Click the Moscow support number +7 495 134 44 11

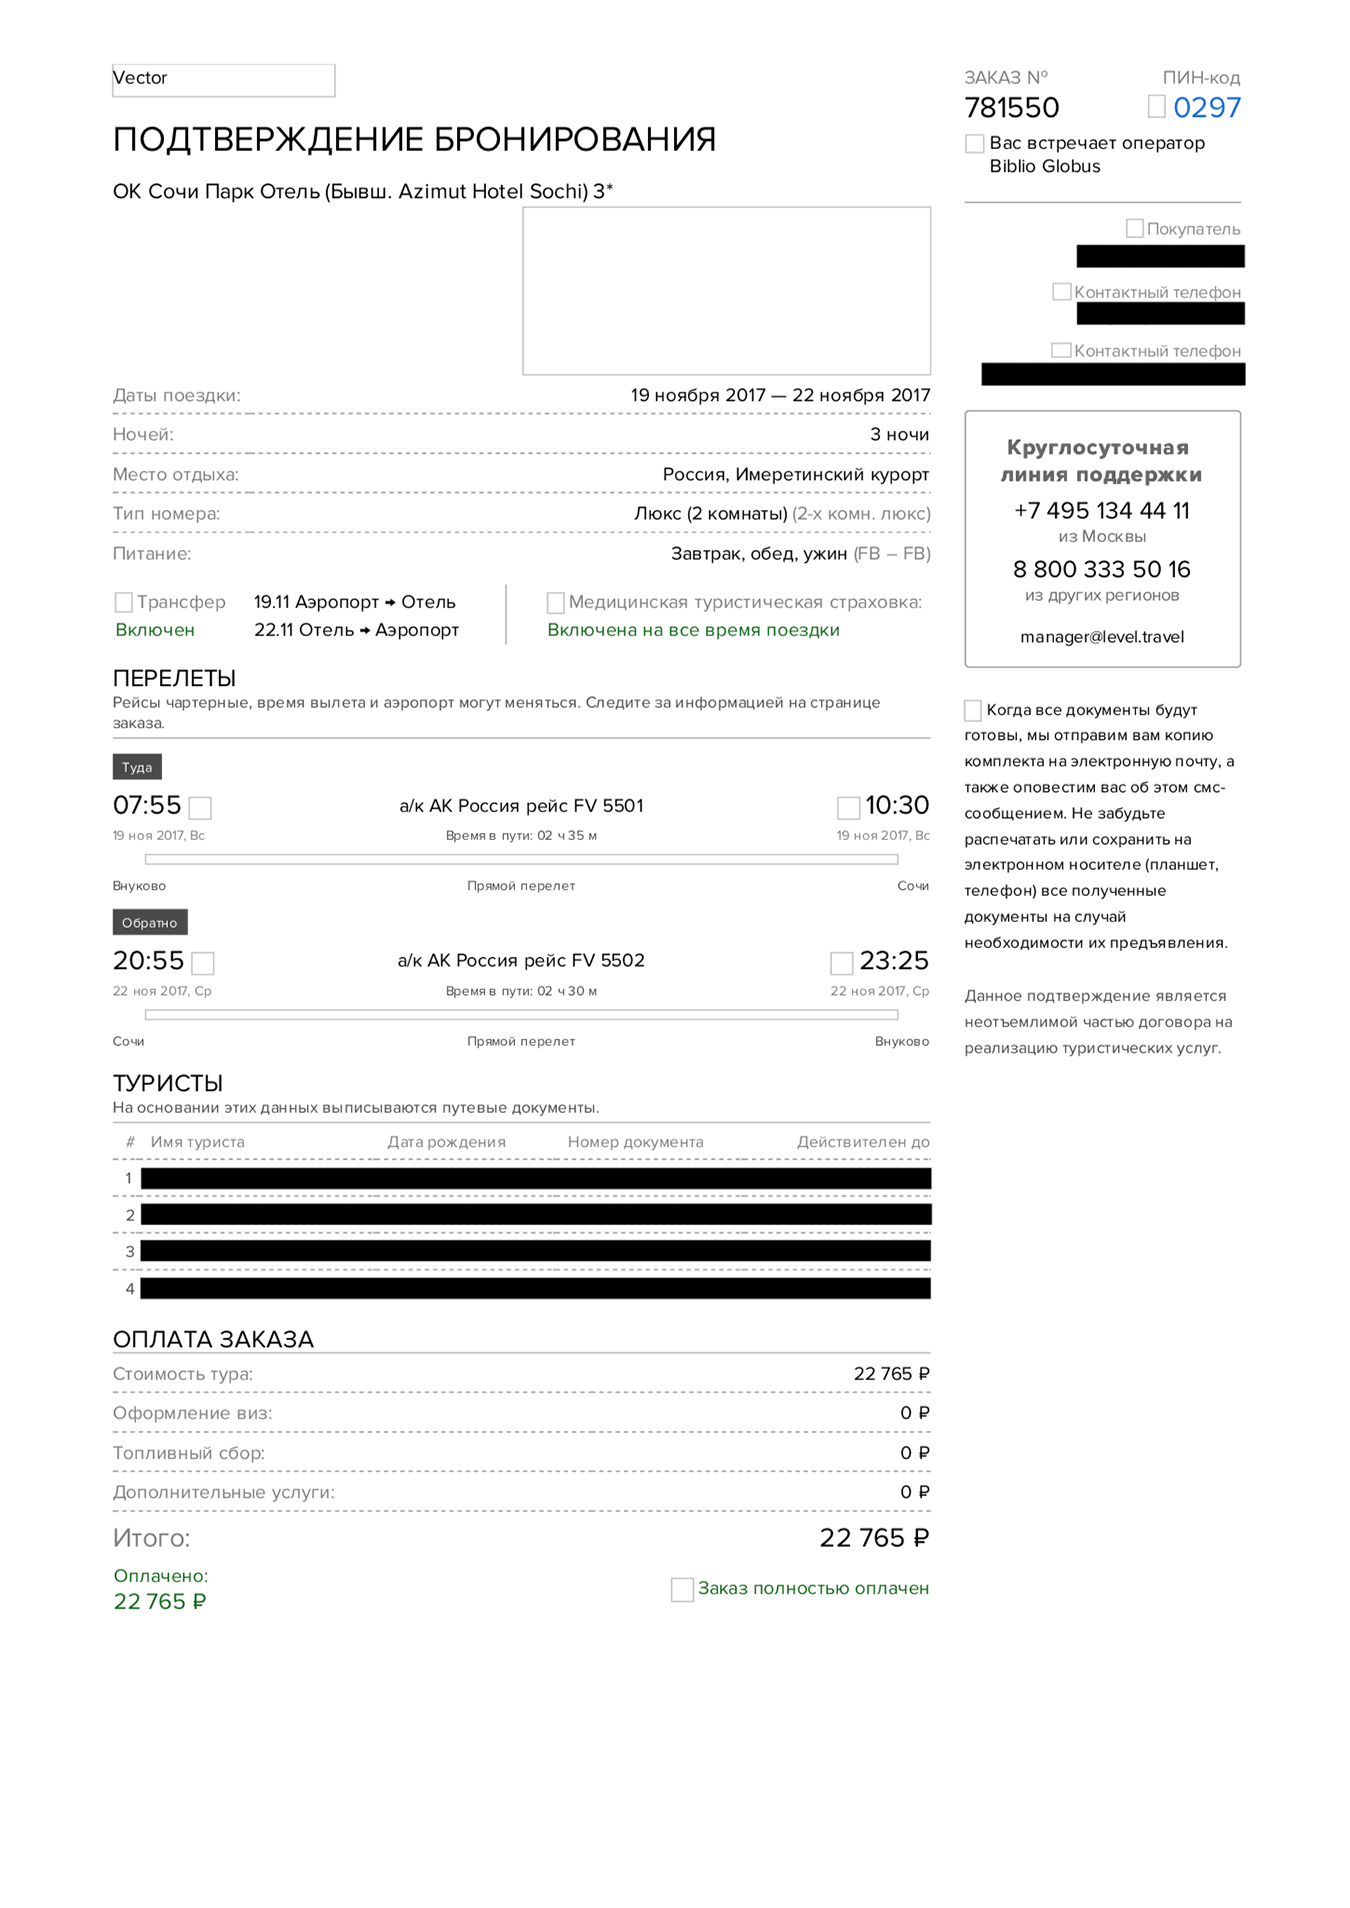coord(1102,511)
